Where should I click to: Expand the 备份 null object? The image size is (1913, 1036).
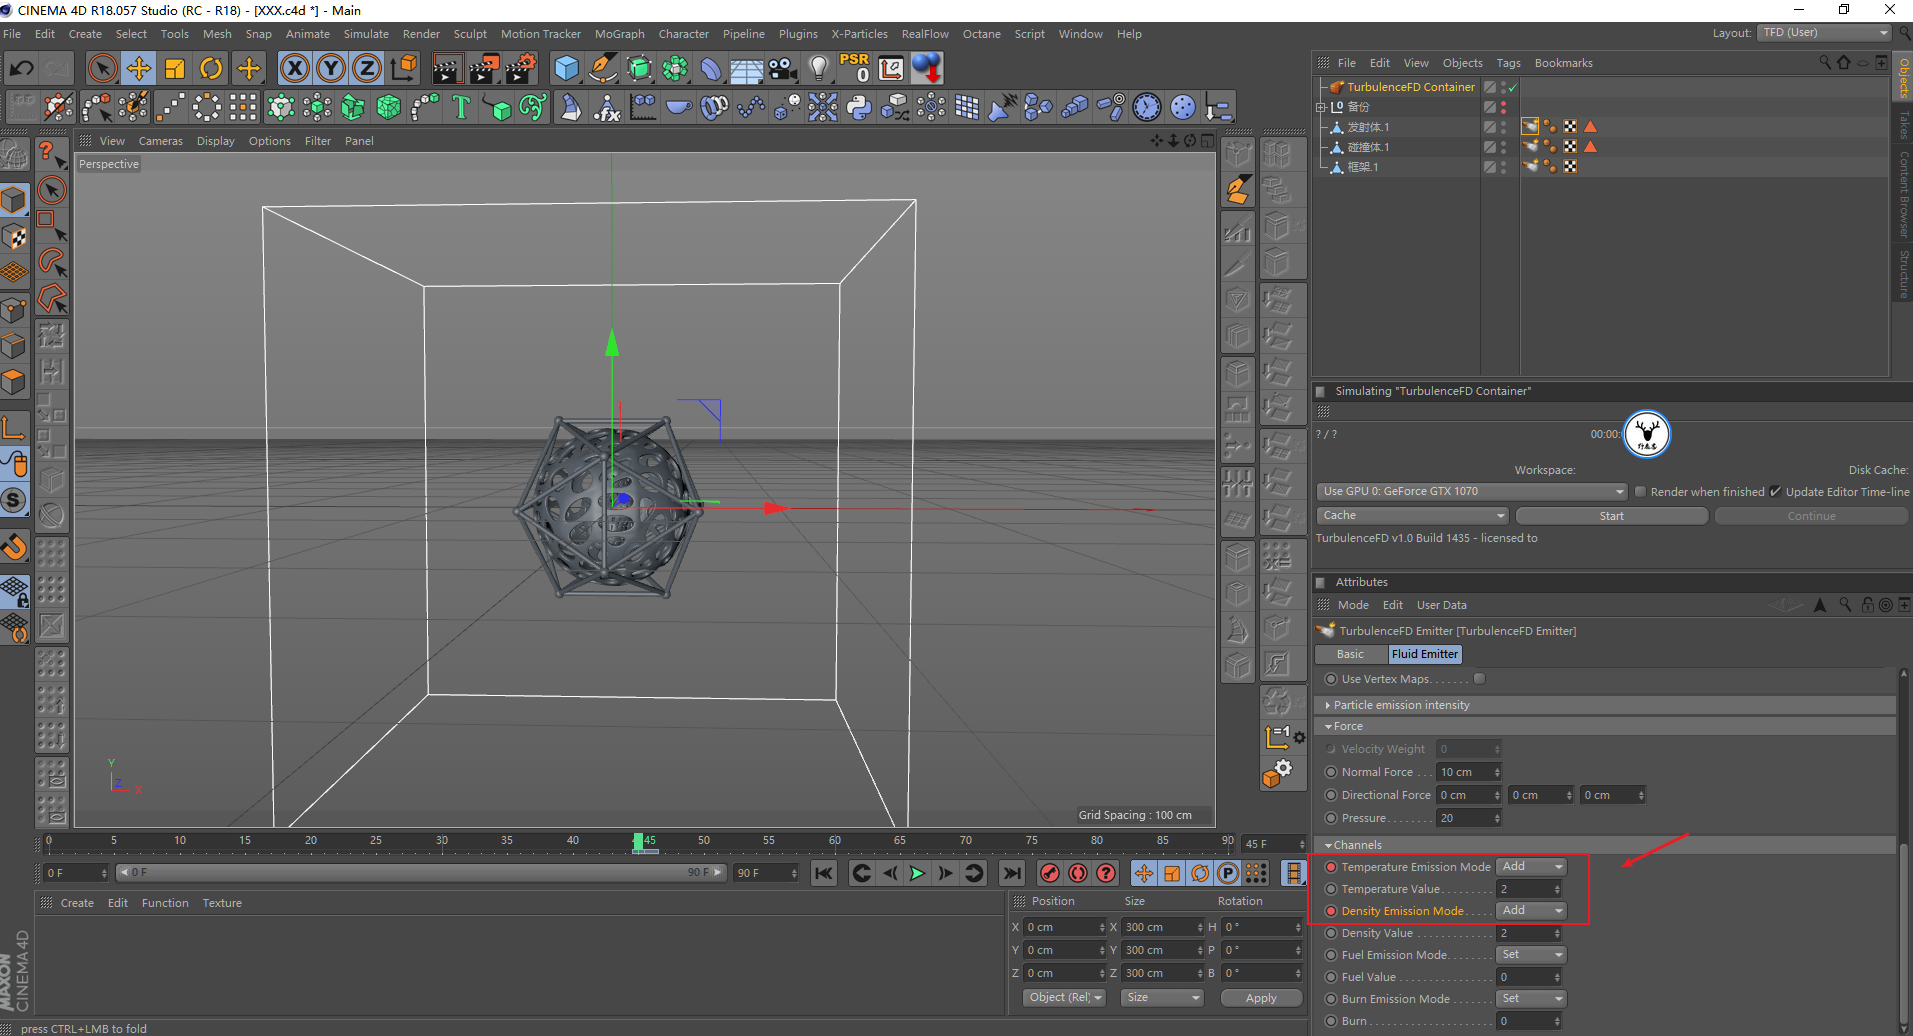(x=1321, y=107)
